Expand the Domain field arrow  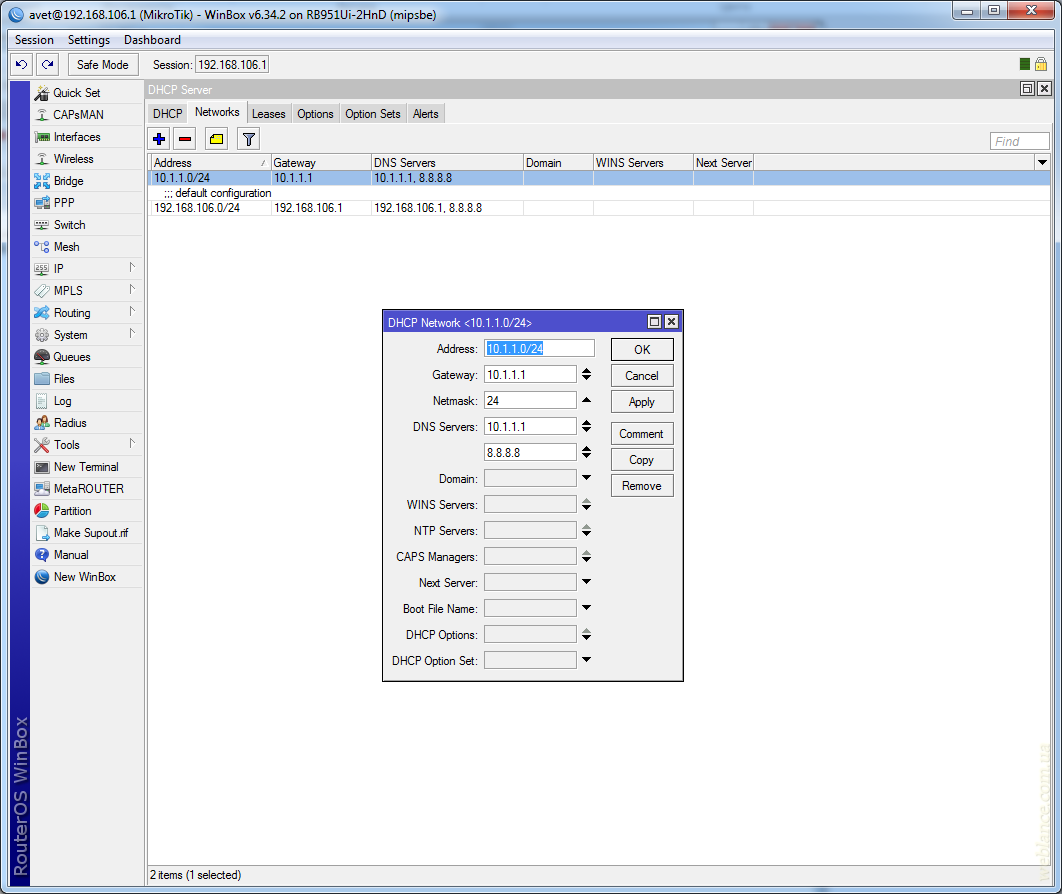coord(587,478)
